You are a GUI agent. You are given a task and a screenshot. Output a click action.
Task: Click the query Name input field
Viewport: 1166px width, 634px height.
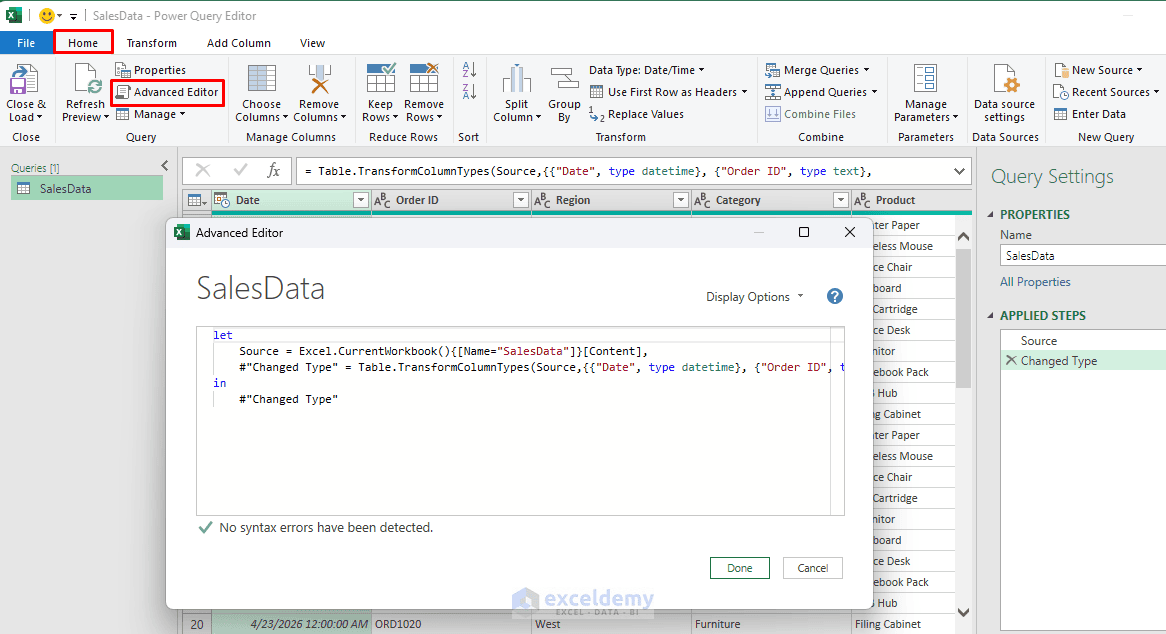tap(1083, 256)
